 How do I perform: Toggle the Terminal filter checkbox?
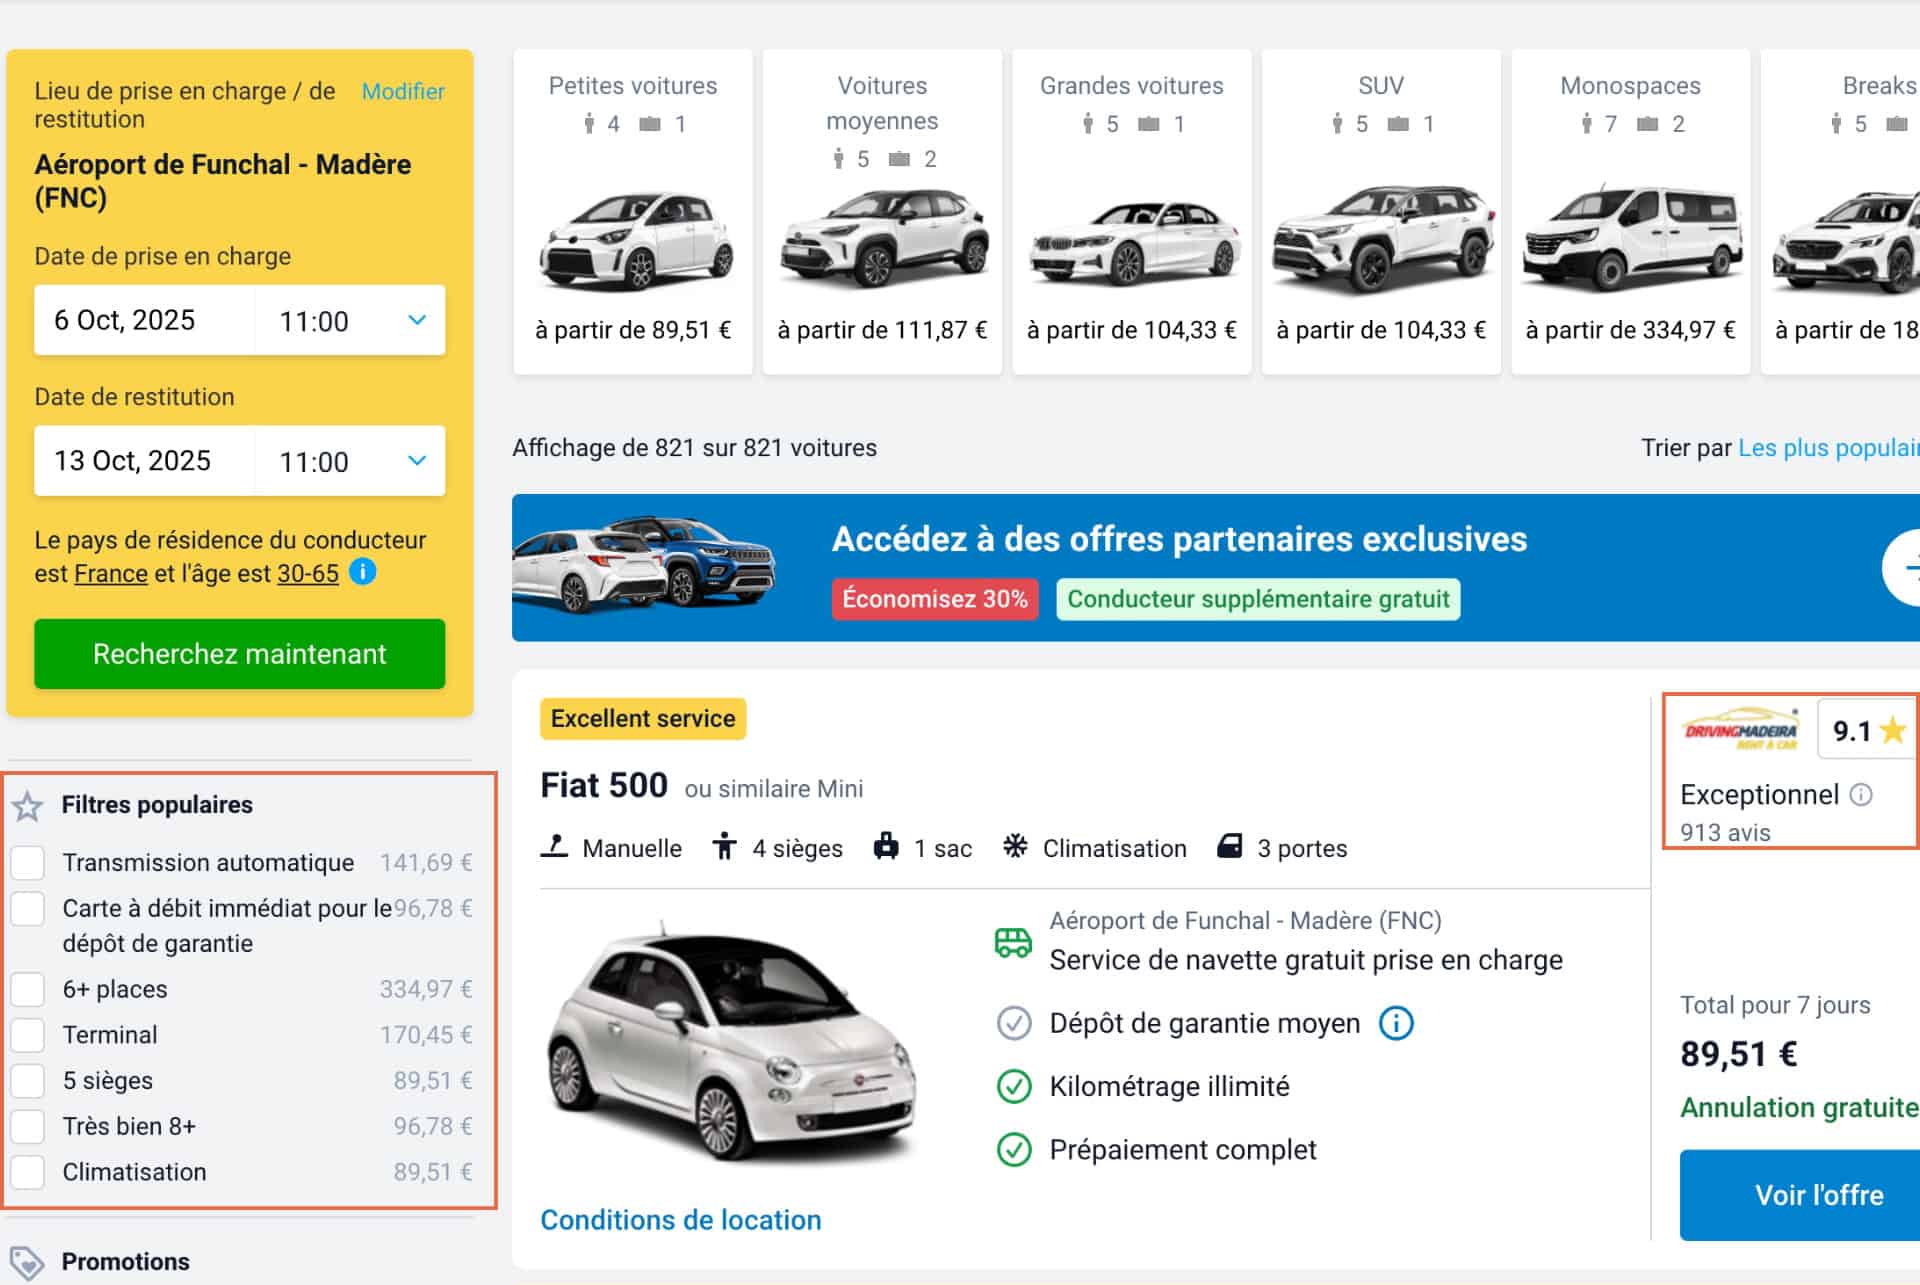pyautogui.click(x=28, y=1035)
